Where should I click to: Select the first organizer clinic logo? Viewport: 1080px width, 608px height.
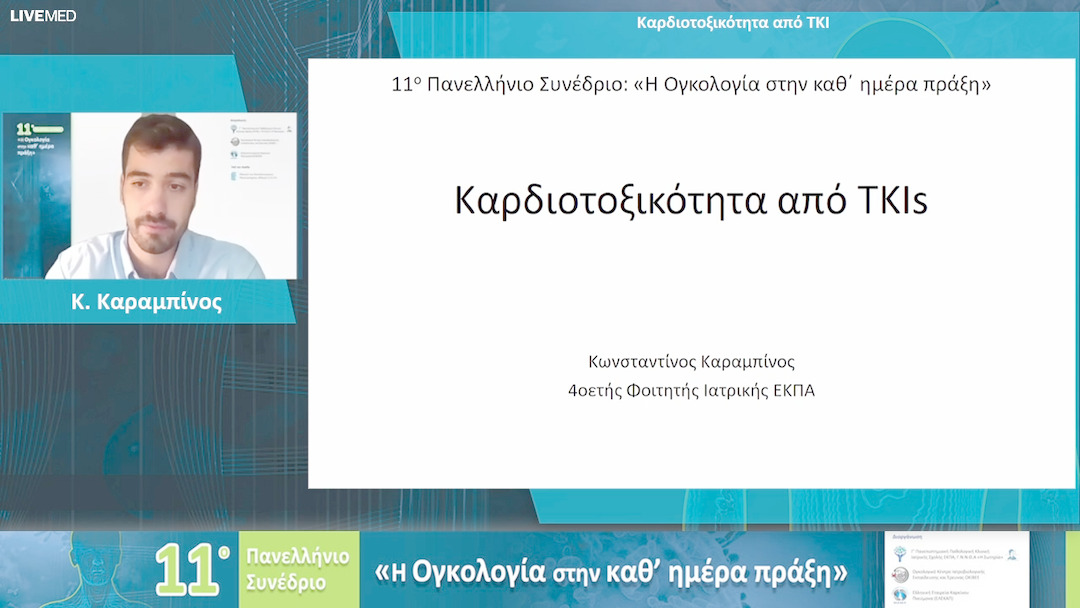[x=900, y=554]
